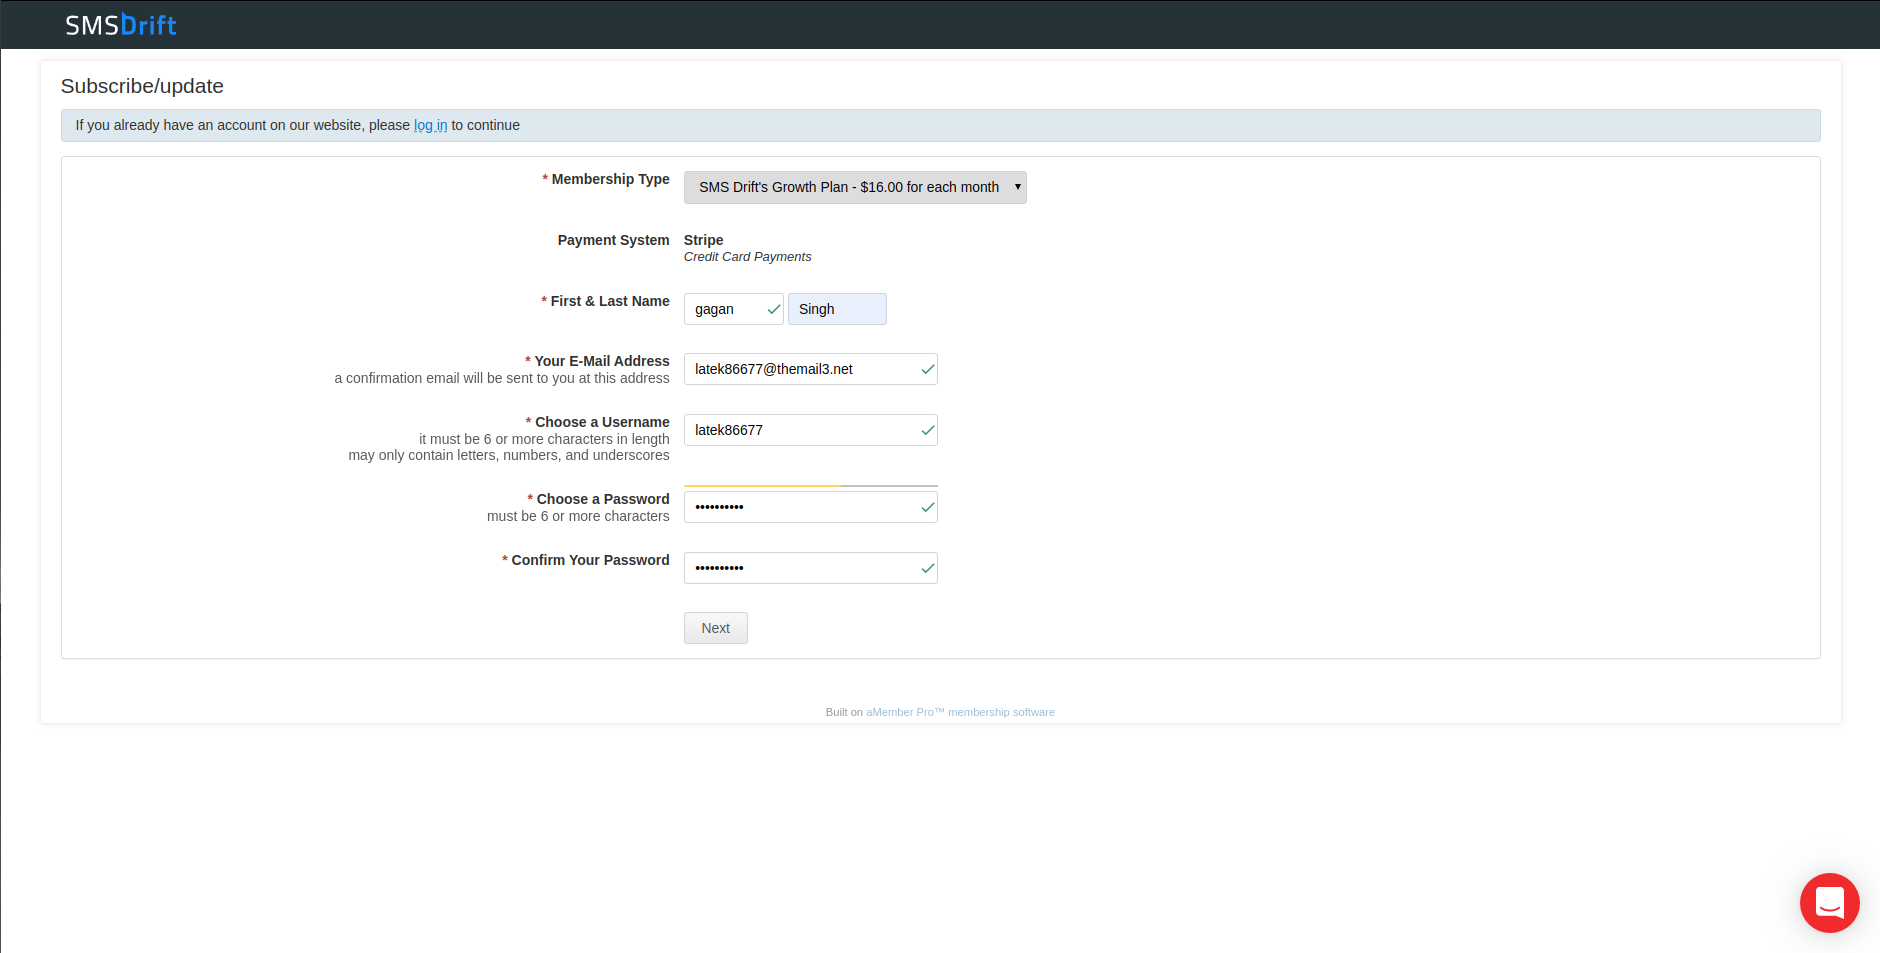The height and width of the screenshot is (953, 1880).
Task: Click the Credit Card Payments text
Action: point(748,257)
